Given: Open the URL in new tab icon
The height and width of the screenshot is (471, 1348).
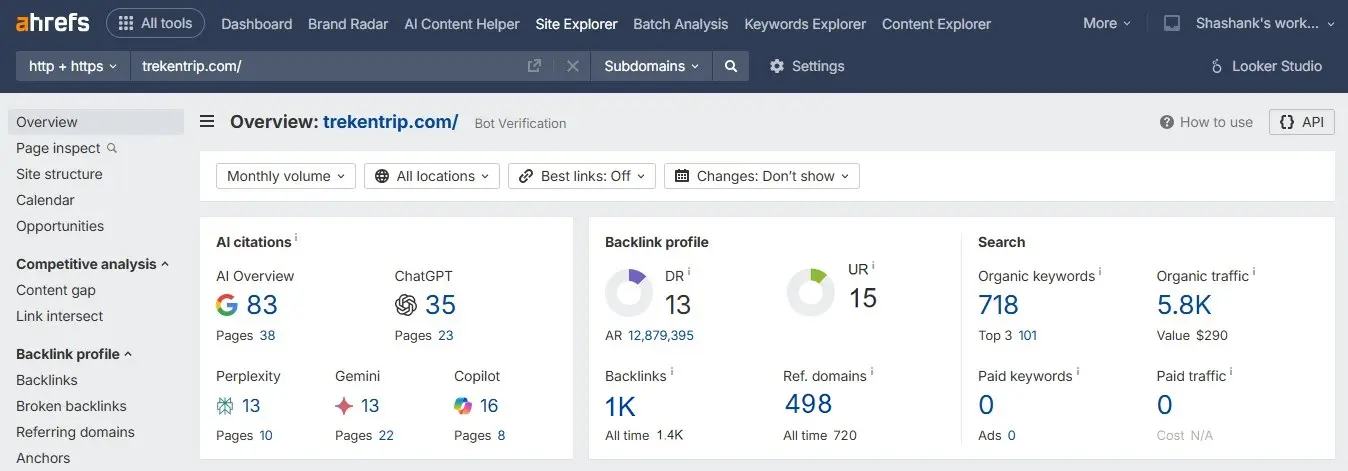Looking at the screenshot, I should [535, 66].
